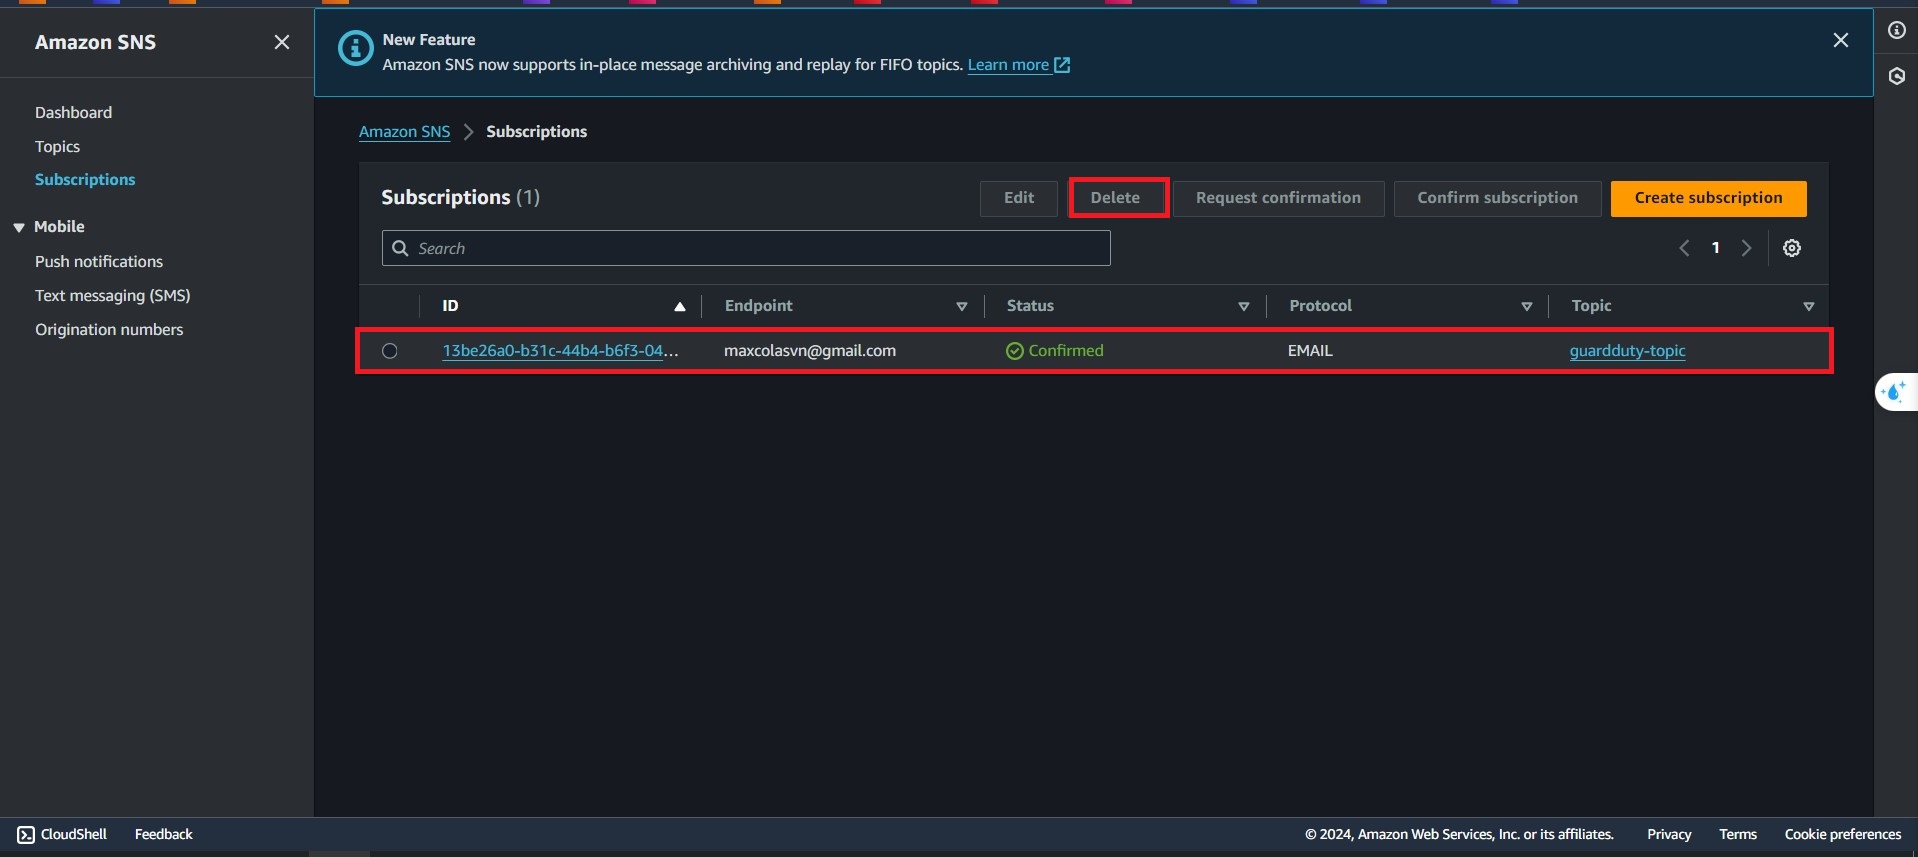Viewport: 1918px width, 857px height.
Task: Sort the Topic column
Action: [x=1809, y=306]
